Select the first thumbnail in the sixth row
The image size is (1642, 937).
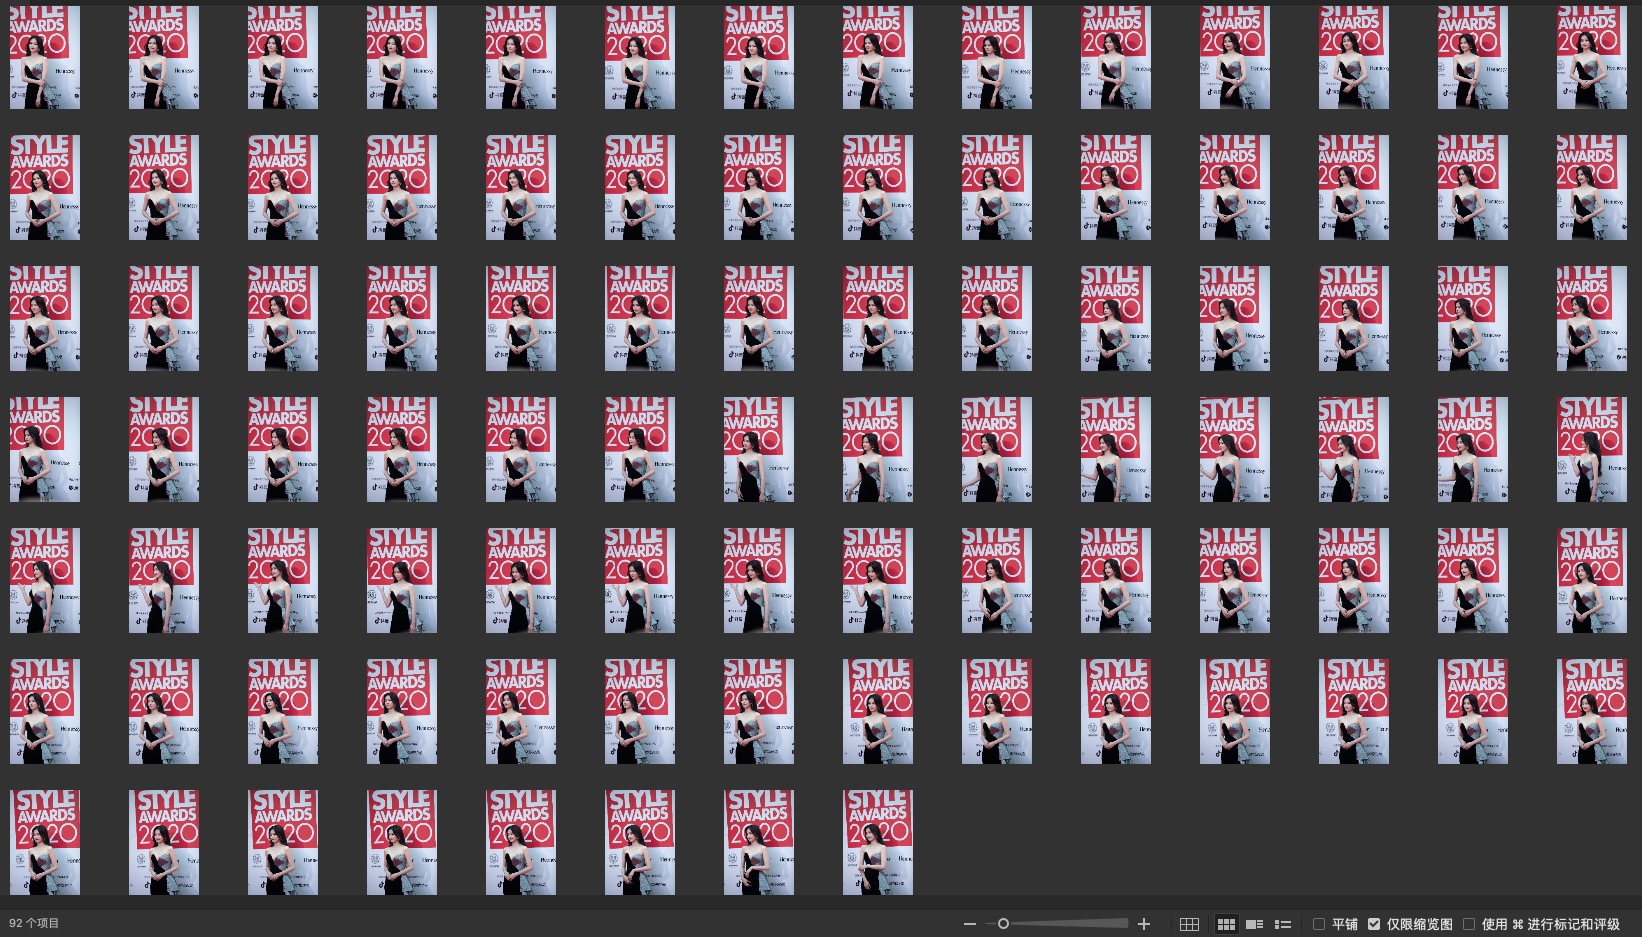point(45,711)
